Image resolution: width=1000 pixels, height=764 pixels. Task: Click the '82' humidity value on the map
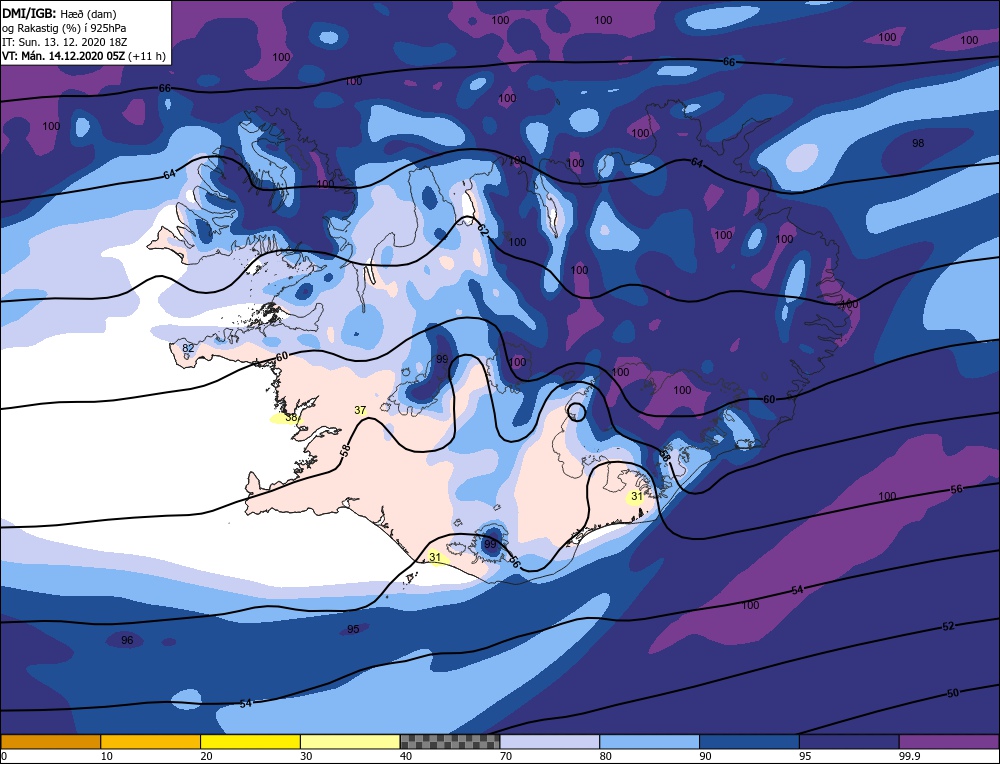tap(188, 348)
